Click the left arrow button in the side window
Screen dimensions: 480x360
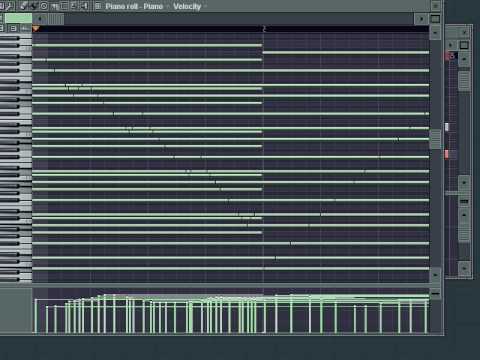click(x=451, y=45)
